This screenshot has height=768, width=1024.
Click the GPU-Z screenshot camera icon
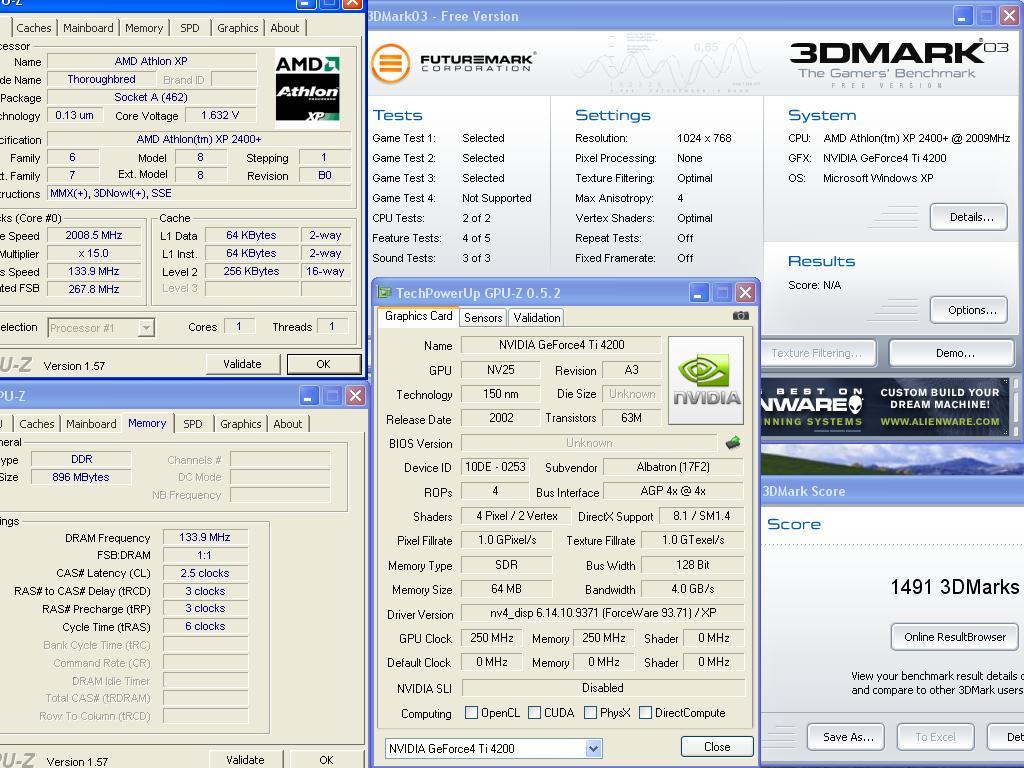click(x=740, y=316)
